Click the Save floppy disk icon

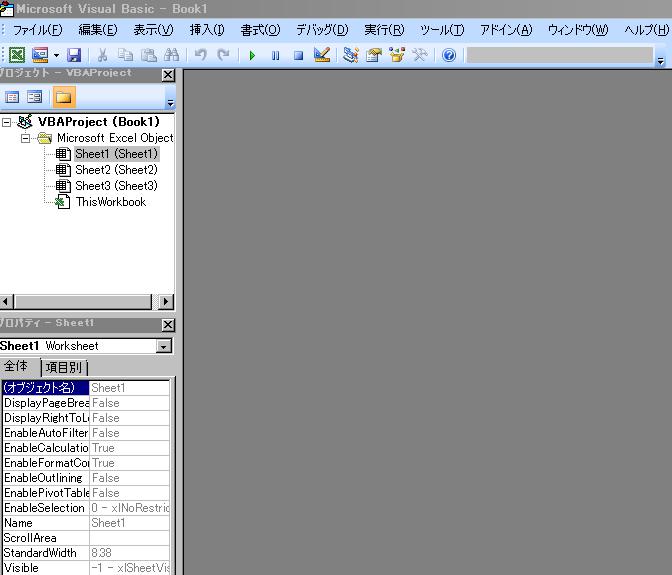pyautogui.click(x=74, y=55)
